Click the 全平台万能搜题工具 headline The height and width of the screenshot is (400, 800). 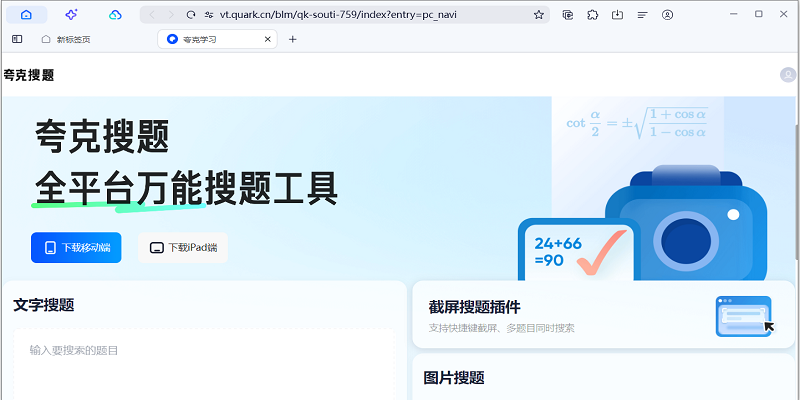pos(186,189)
